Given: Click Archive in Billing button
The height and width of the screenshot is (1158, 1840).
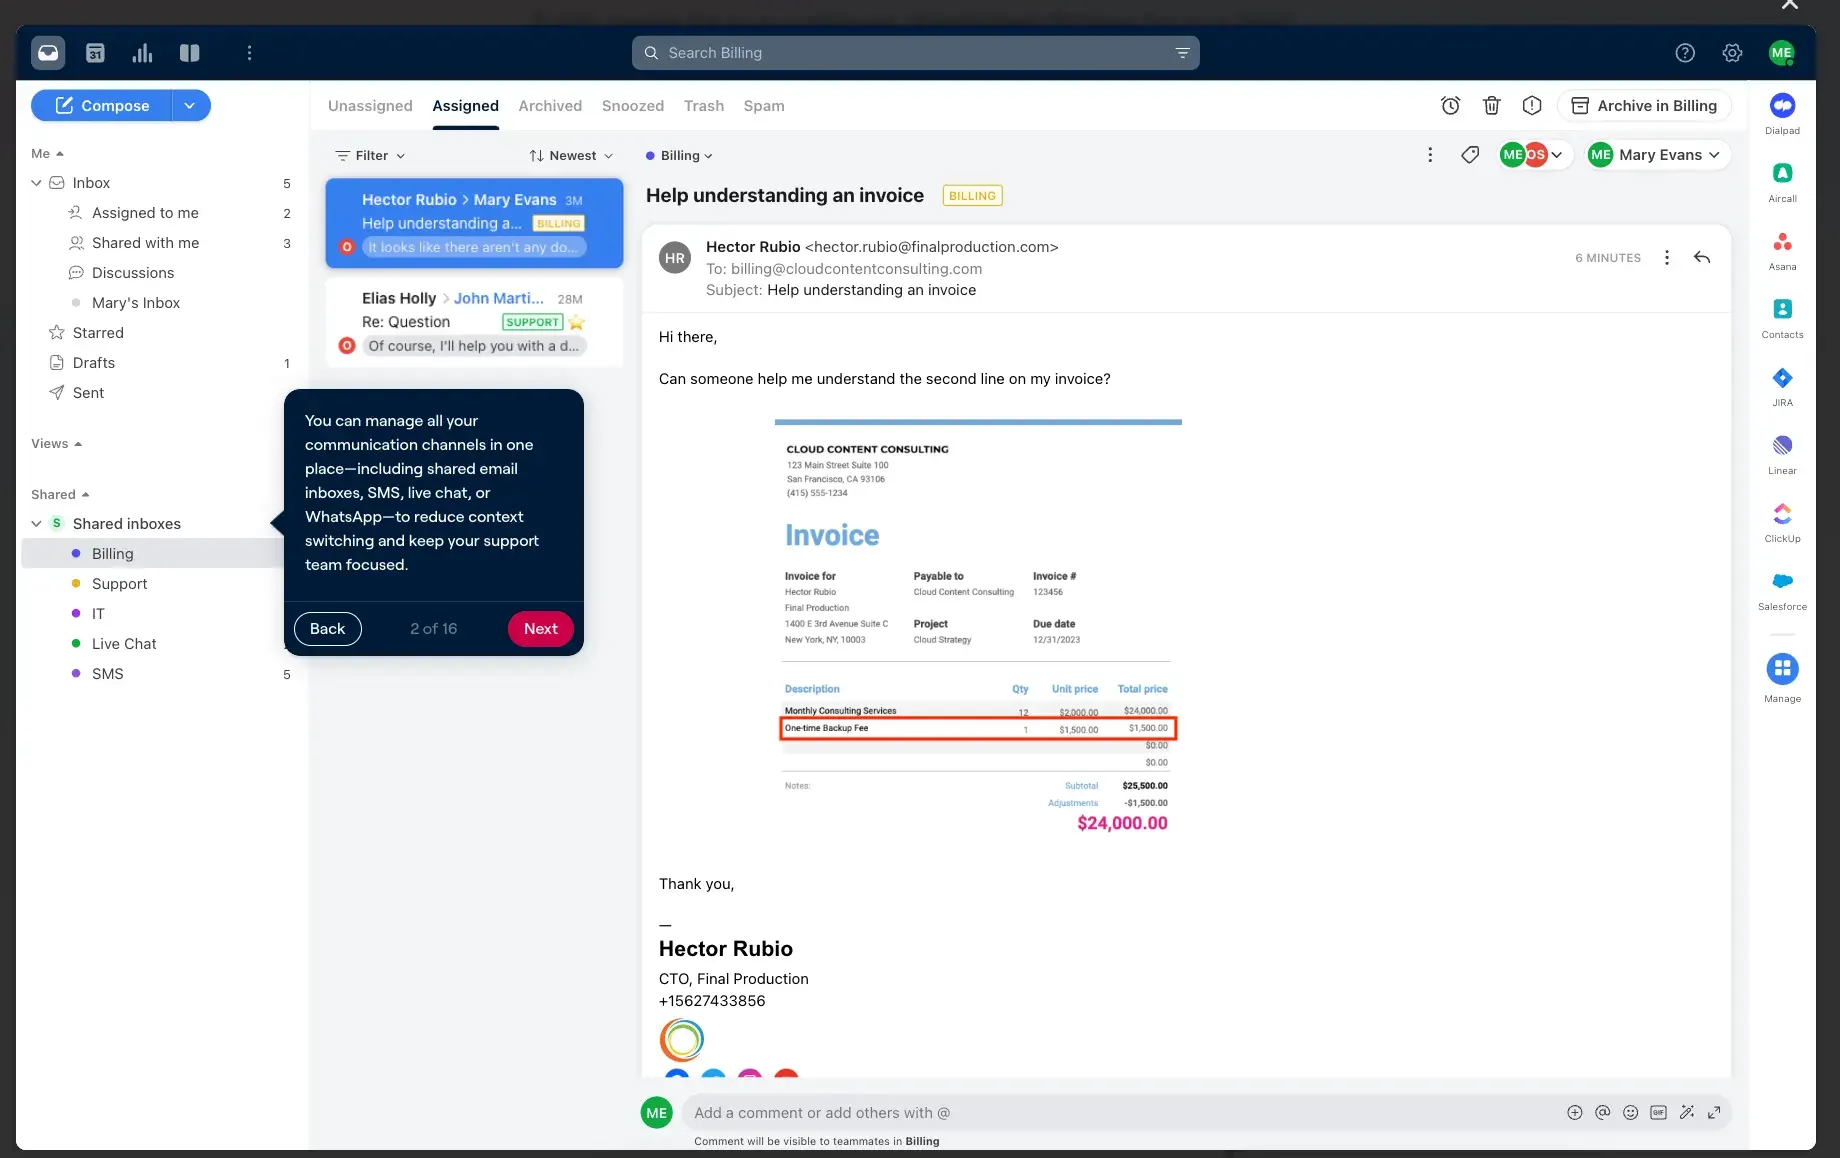Looking at the screenshot, I should coord(1644,106).
